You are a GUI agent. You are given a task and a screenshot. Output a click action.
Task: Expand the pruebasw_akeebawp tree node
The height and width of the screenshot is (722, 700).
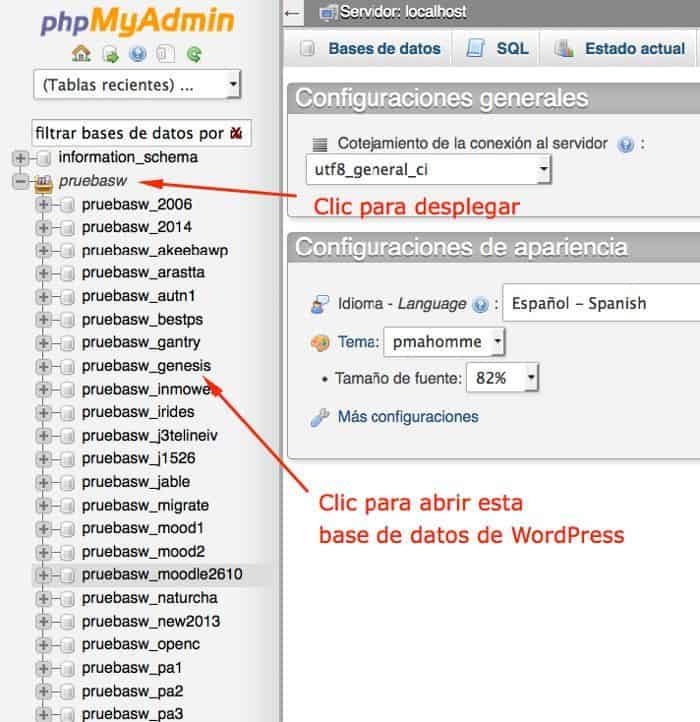point(43,250)
